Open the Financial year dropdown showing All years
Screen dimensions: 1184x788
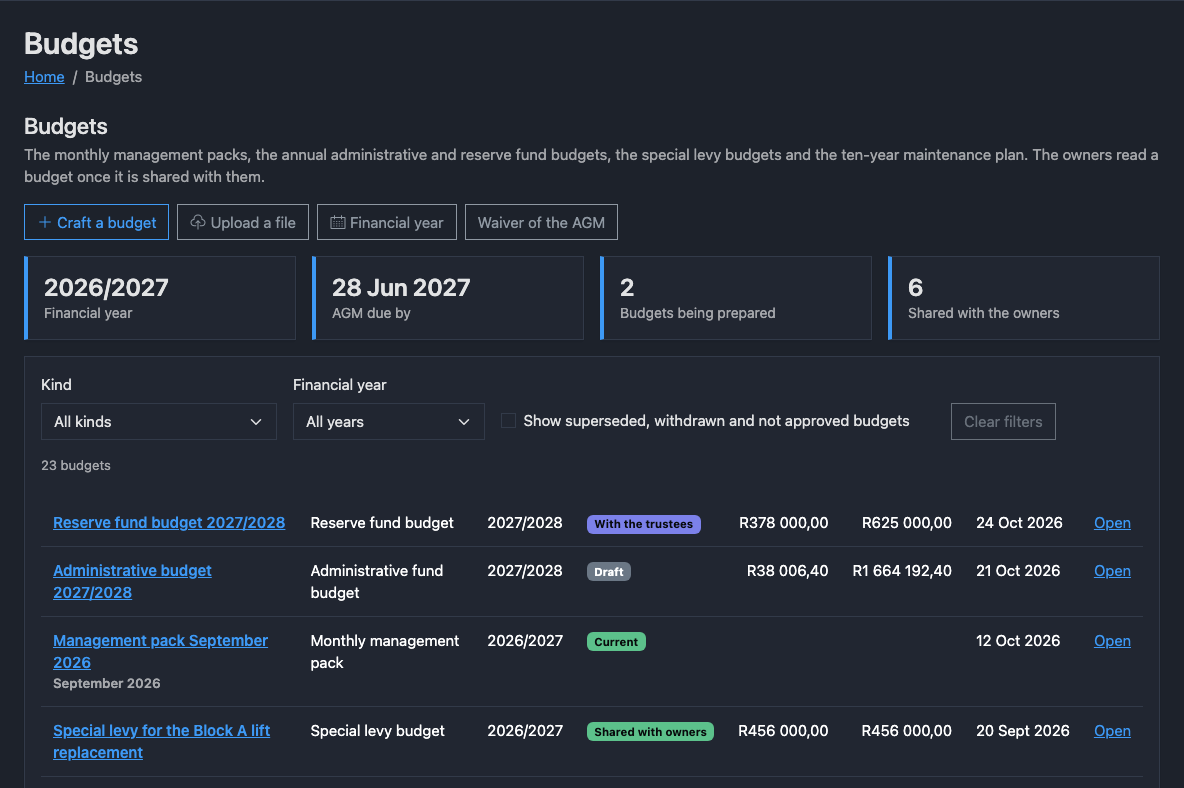click(x=389, y=421)
